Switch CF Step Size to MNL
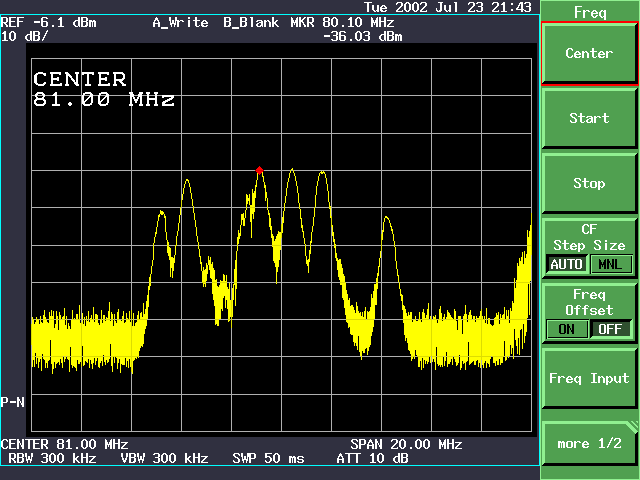 (x=611, y=264)
